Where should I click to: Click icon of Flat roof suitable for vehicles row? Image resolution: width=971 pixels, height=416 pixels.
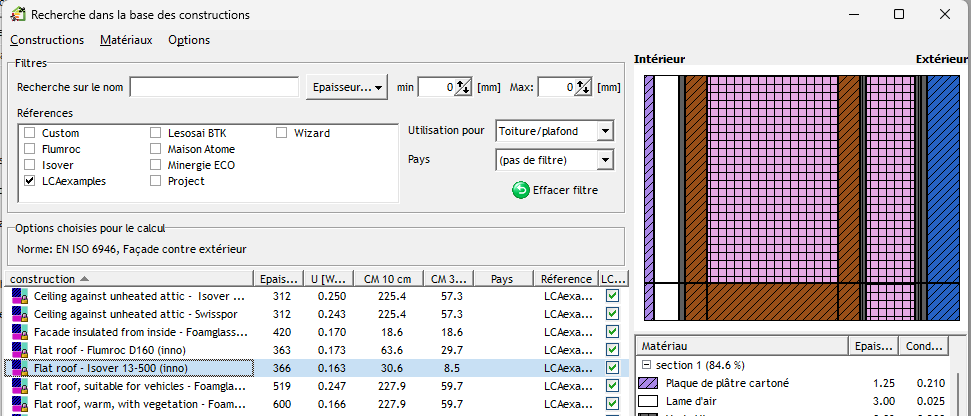point(19,386)
